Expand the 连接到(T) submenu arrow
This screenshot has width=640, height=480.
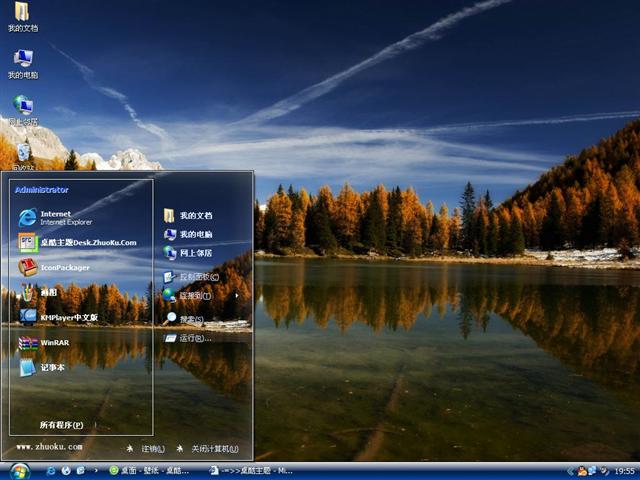coord(236,296)
